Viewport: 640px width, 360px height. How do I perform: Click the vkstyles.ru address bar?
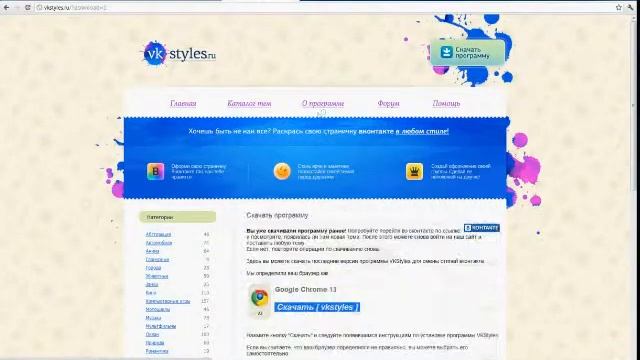pos(324,7)
